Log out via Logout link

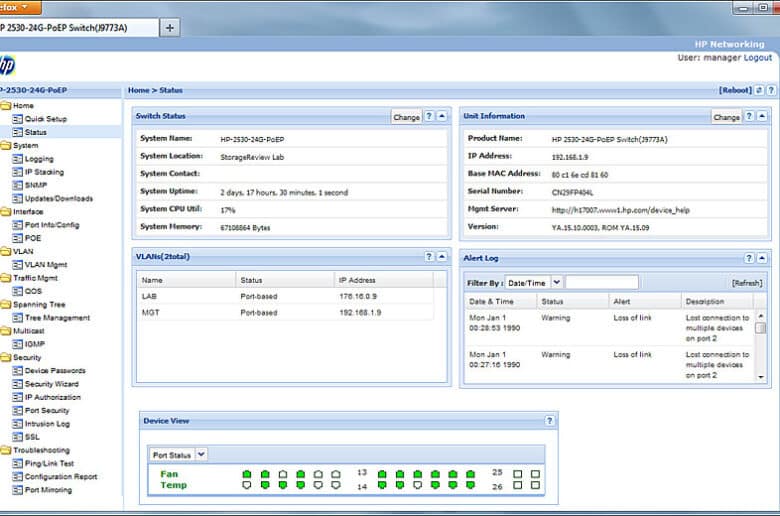point(758,58)
